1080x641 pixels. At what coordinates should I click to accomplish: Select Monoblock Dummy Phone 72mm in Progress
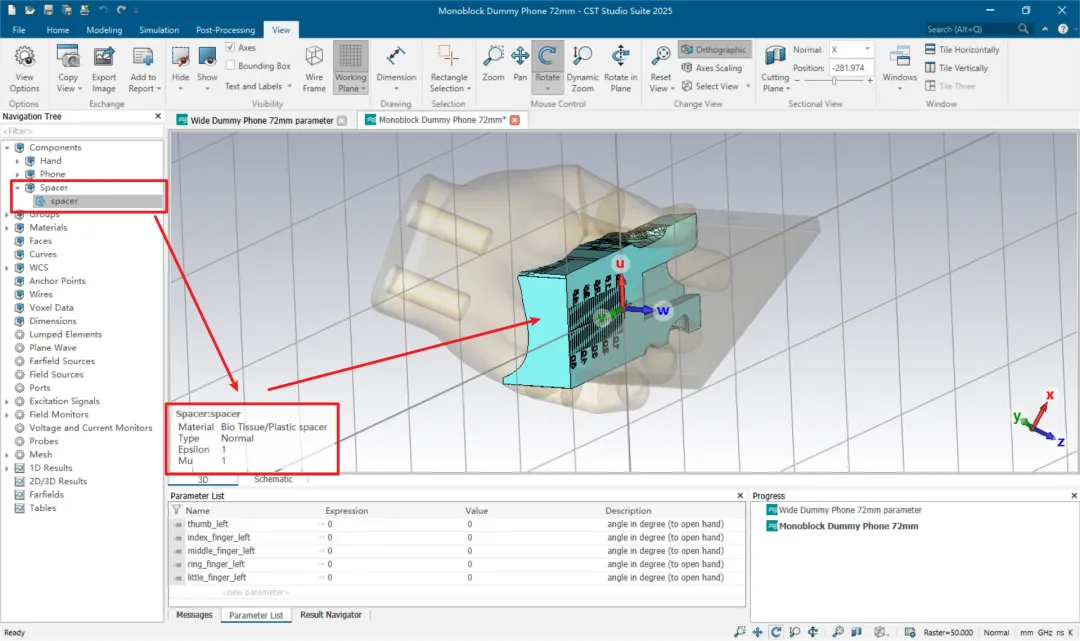[x=848, y=526]
